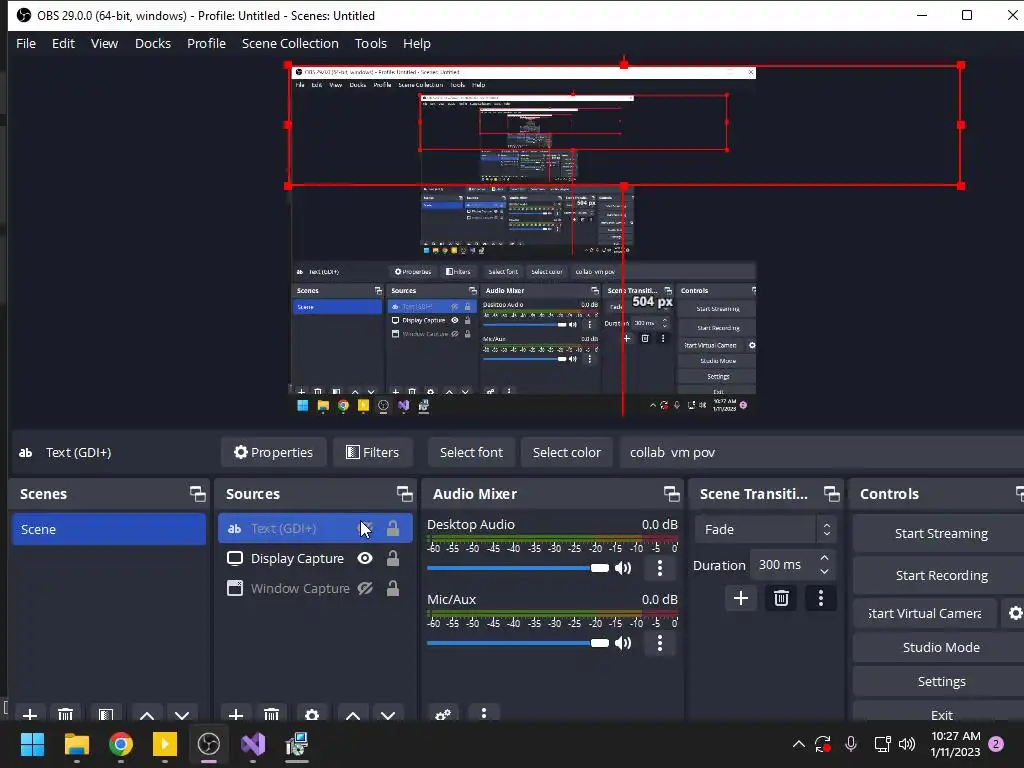Open scene filters icon in Scenes panel
1024x768 pixels.
[x=106, y=714]
